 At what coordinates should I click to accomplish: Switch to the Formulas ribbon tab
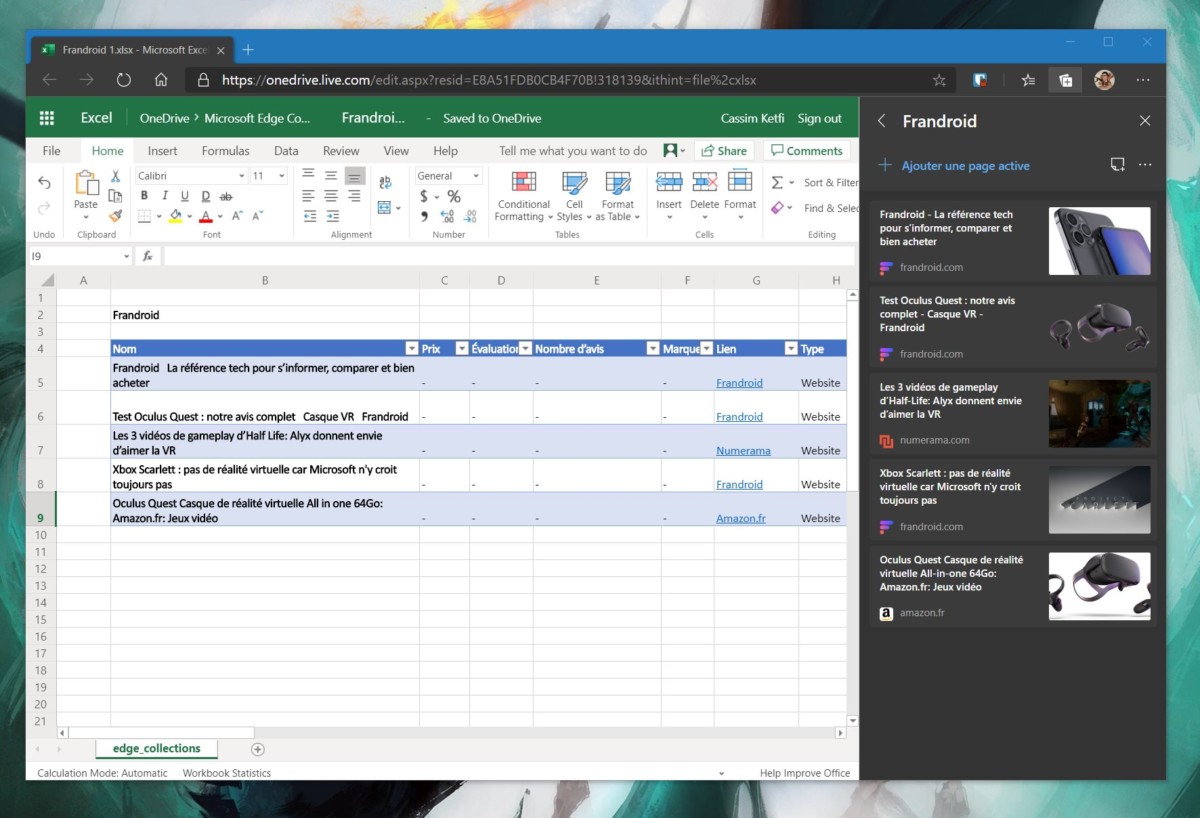(x=225, y=151)
